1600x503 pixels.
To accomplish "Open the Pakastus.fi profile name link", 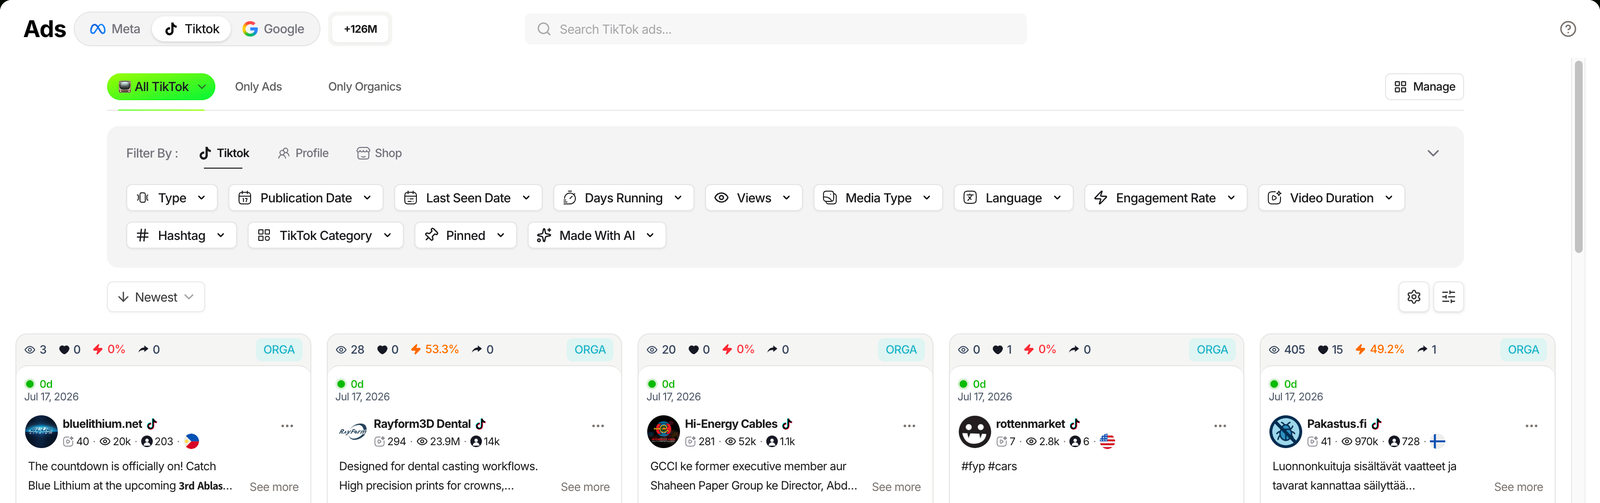I will point(1336,424).
